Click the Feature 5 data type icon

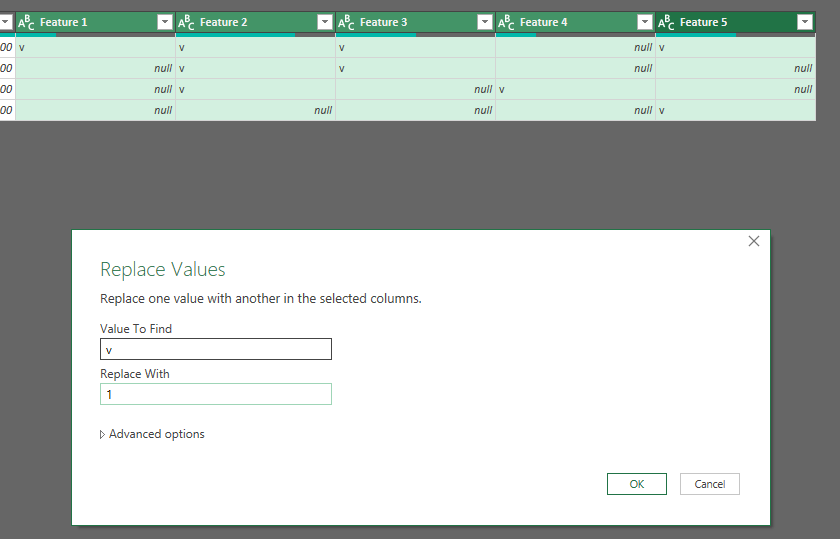pyautogui.click(x=666, y=23)
